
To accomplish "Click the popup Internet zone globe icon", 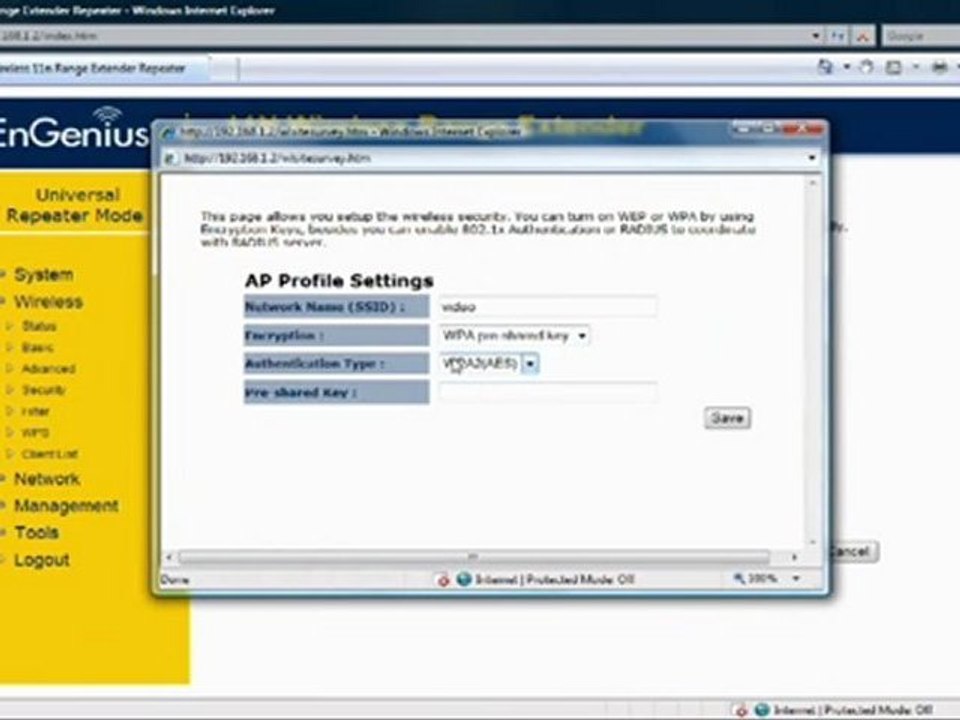I will pyautogui.click(x=464, y=579).
